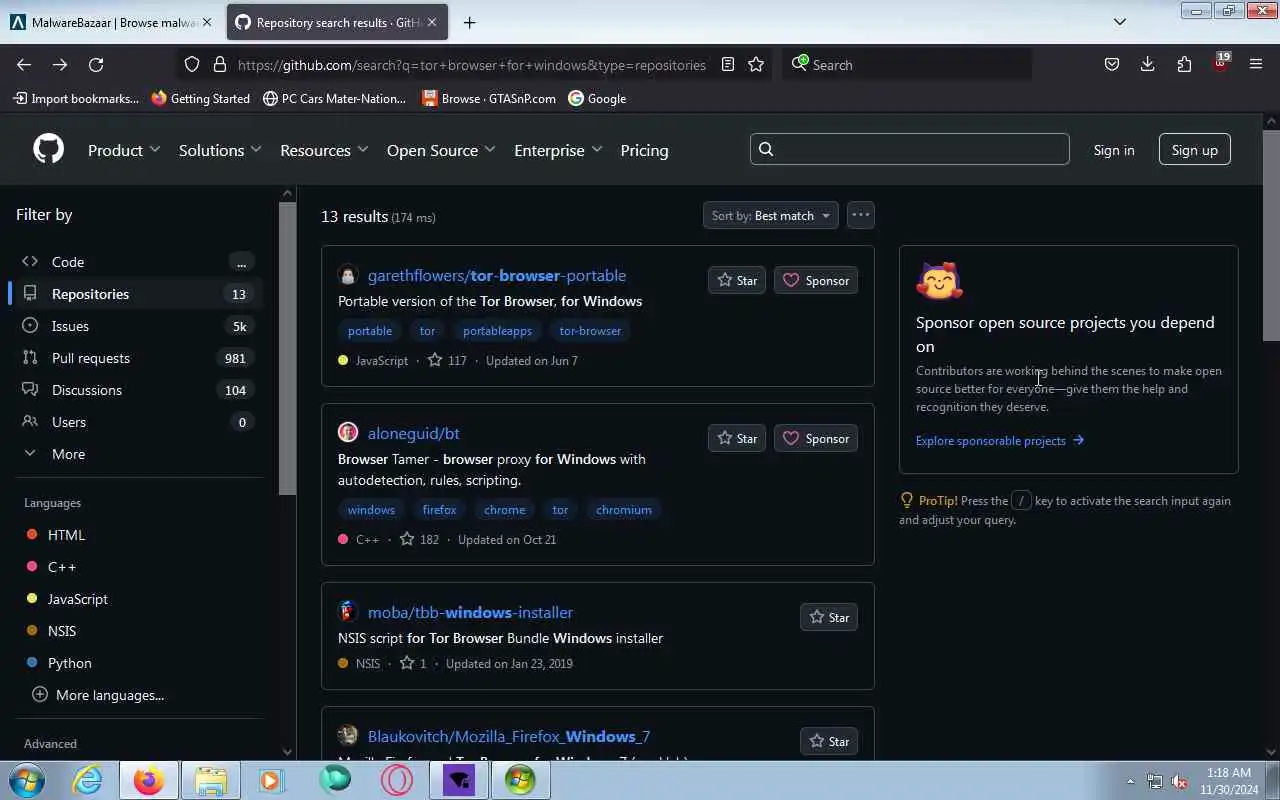Open garethflowers/tor-browser-portable repository link
The width and height of the screenshot is (1280, 800).
(497, 275)
